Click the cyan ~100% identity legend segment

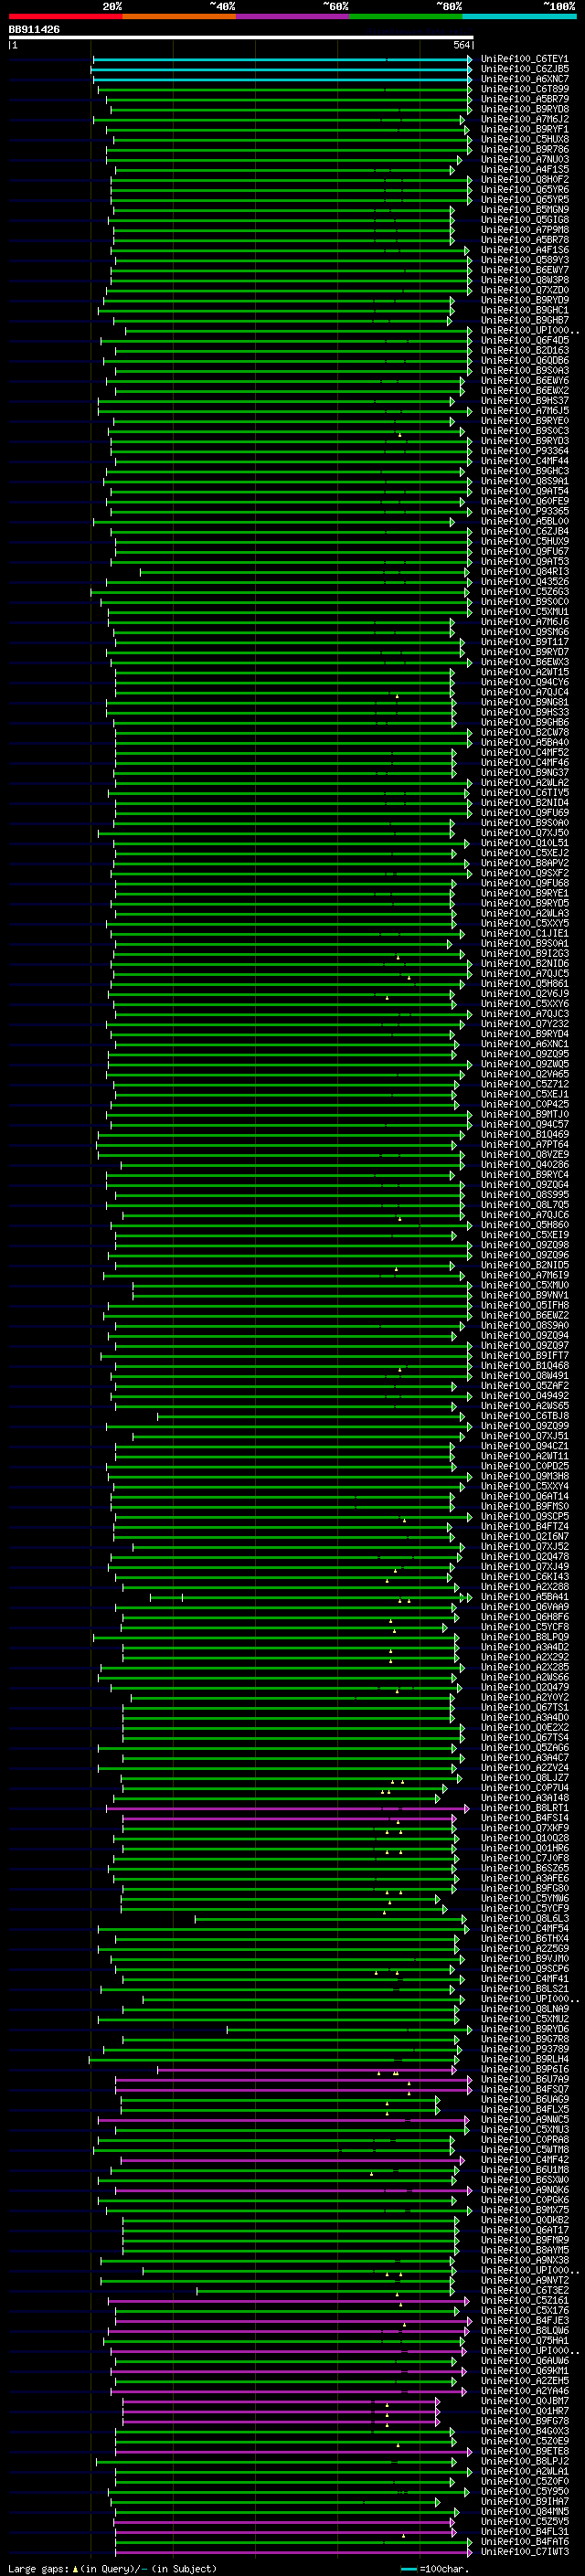tap(518, 16)
